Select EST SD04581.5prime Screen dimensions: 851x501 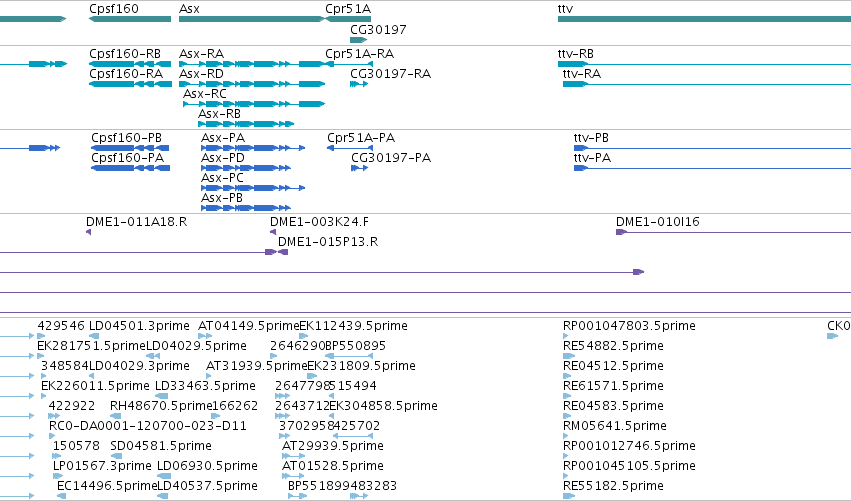(x=161, y=447)
